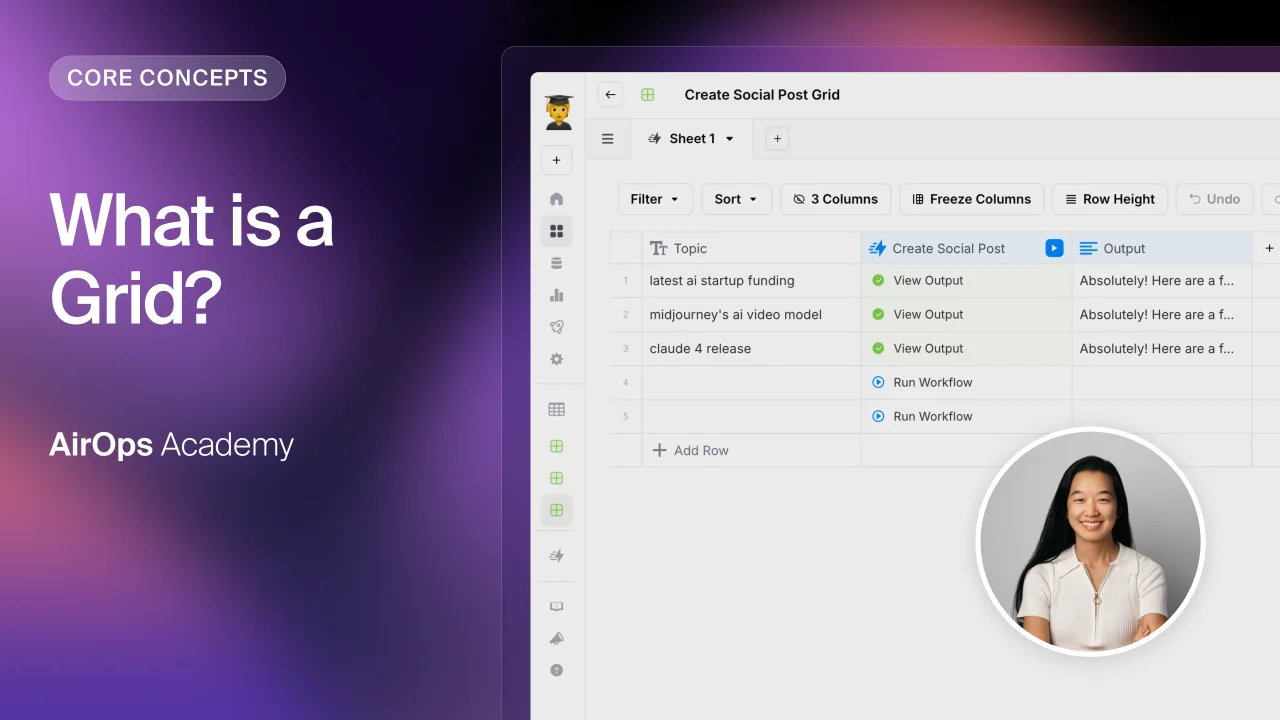Click the plus button in the sidebar
This screenshot has width=1280, height=720.
tap(557, 160)
